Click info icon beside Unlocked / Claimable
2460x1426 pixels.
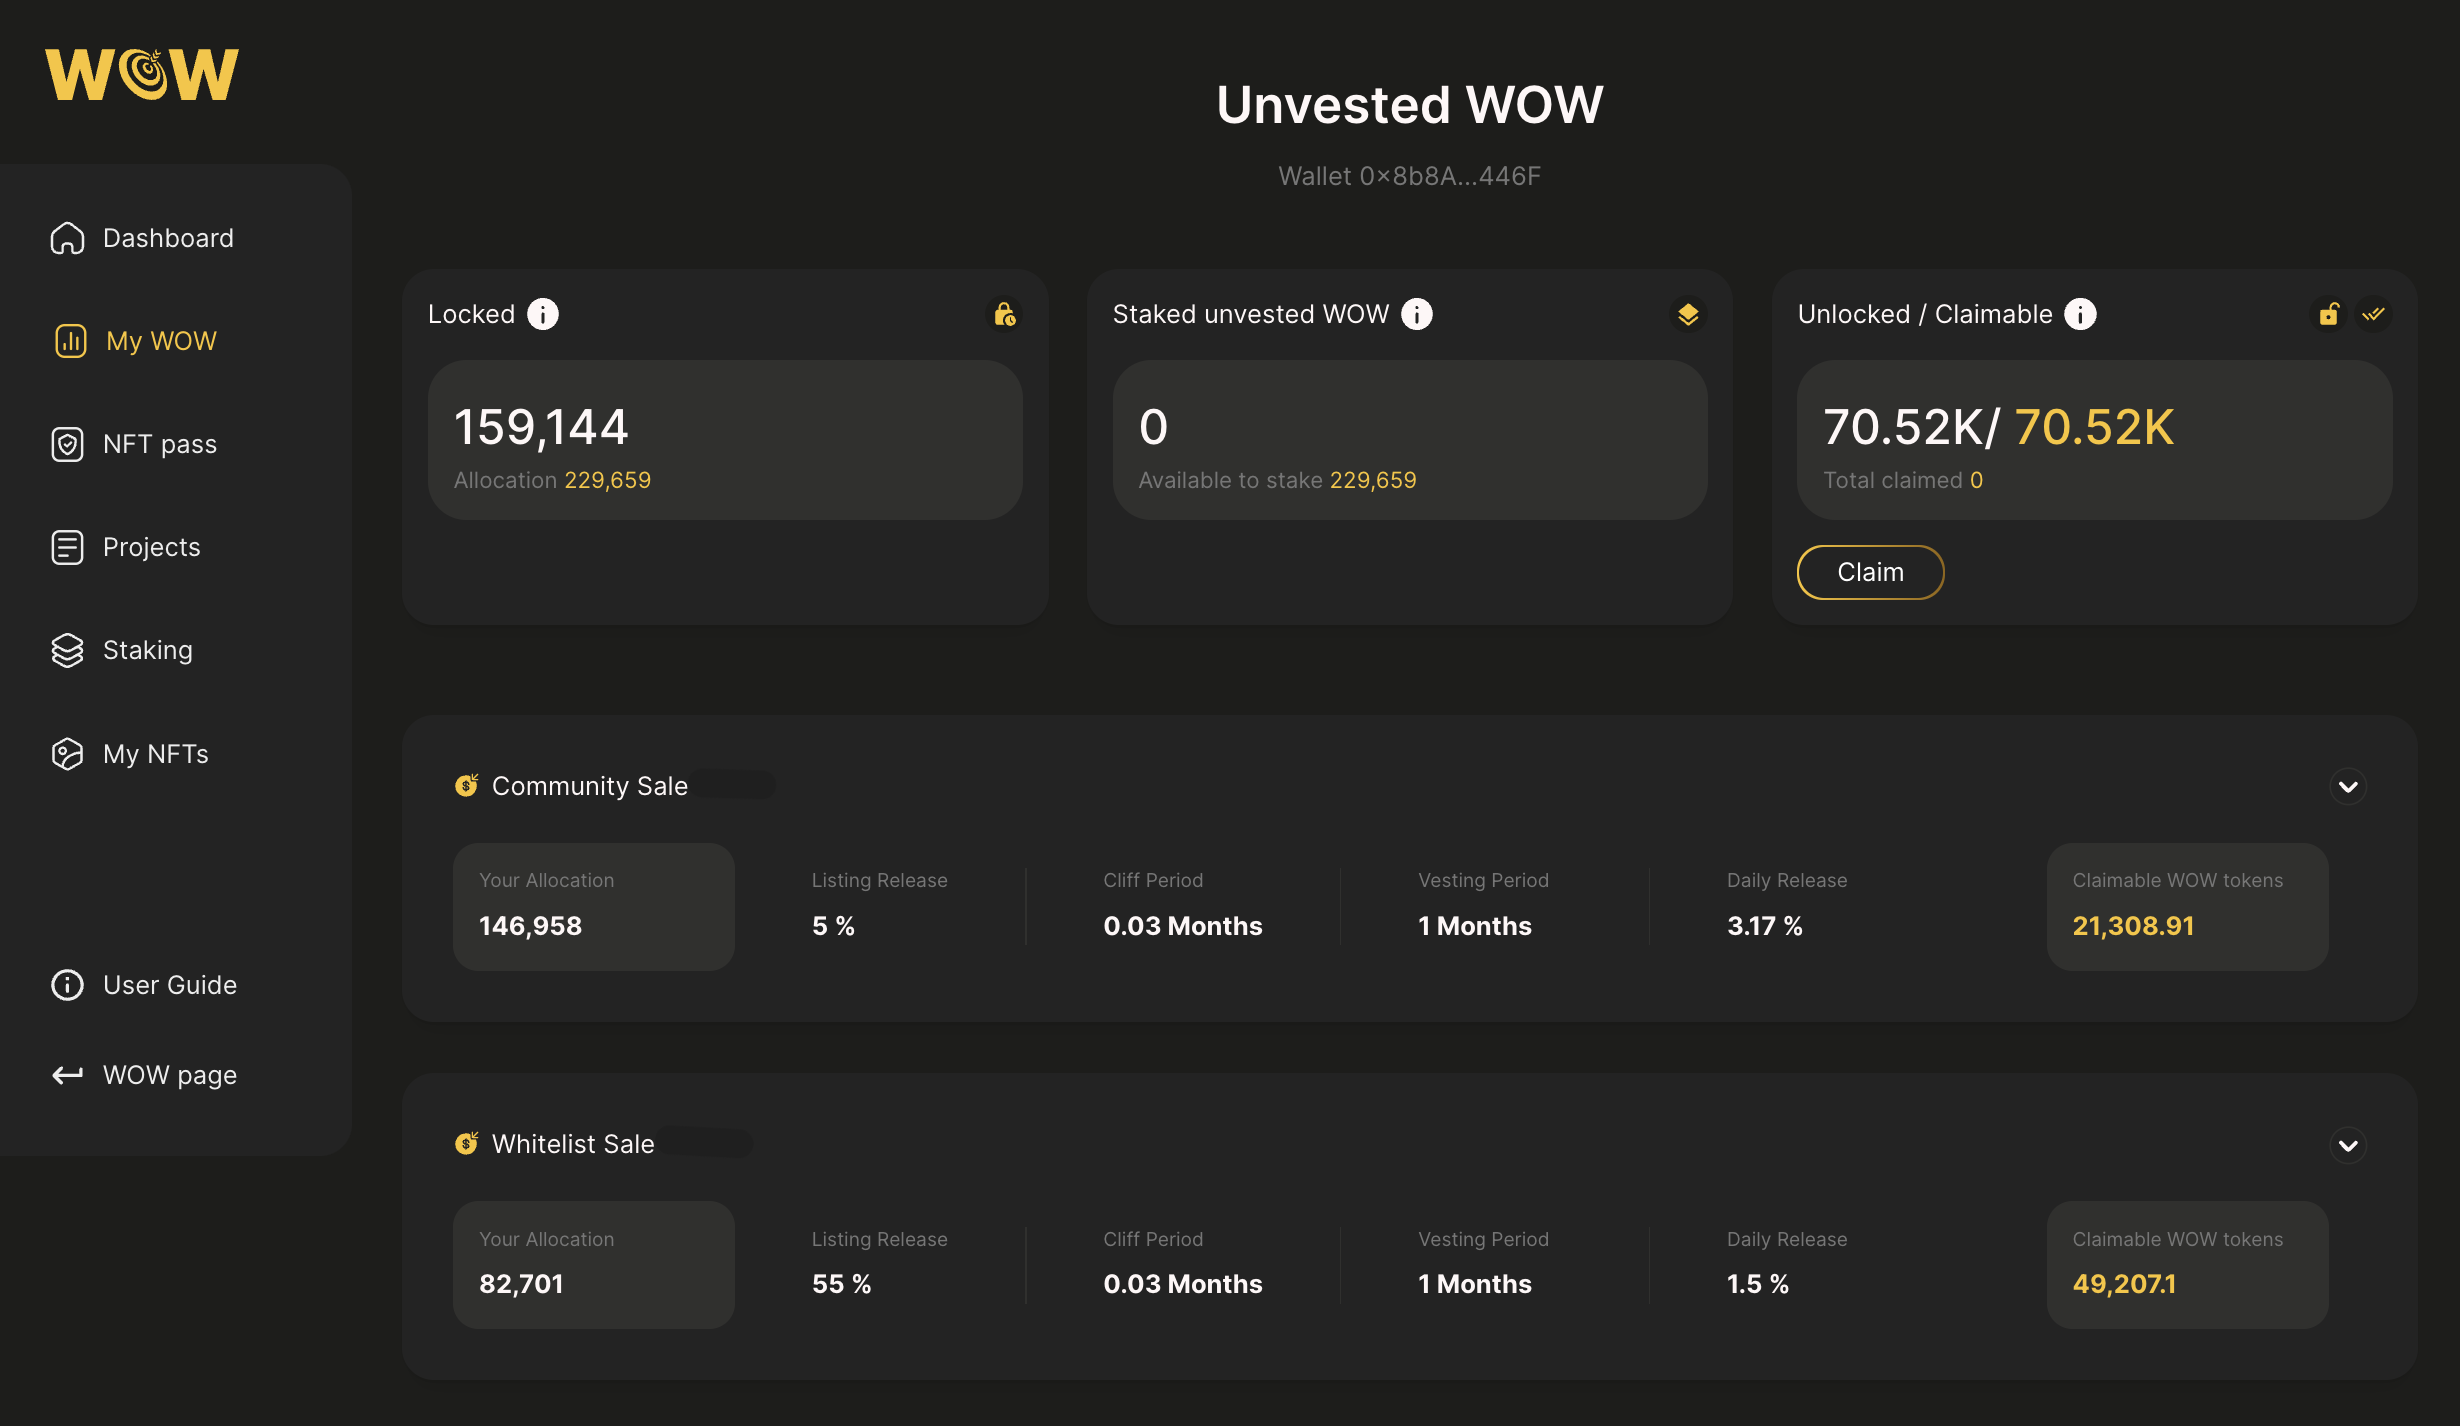(2081, 314)
